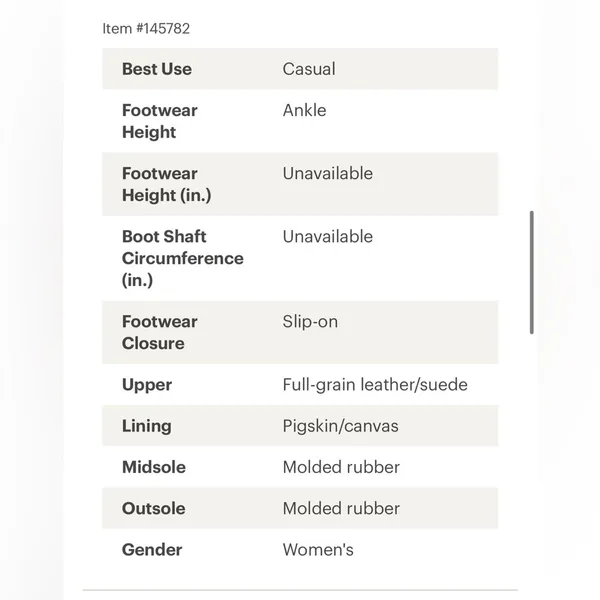Click the Women's value
Image resolution: width=600 pixels, height=600 pixels.
(x=318, y=550)
